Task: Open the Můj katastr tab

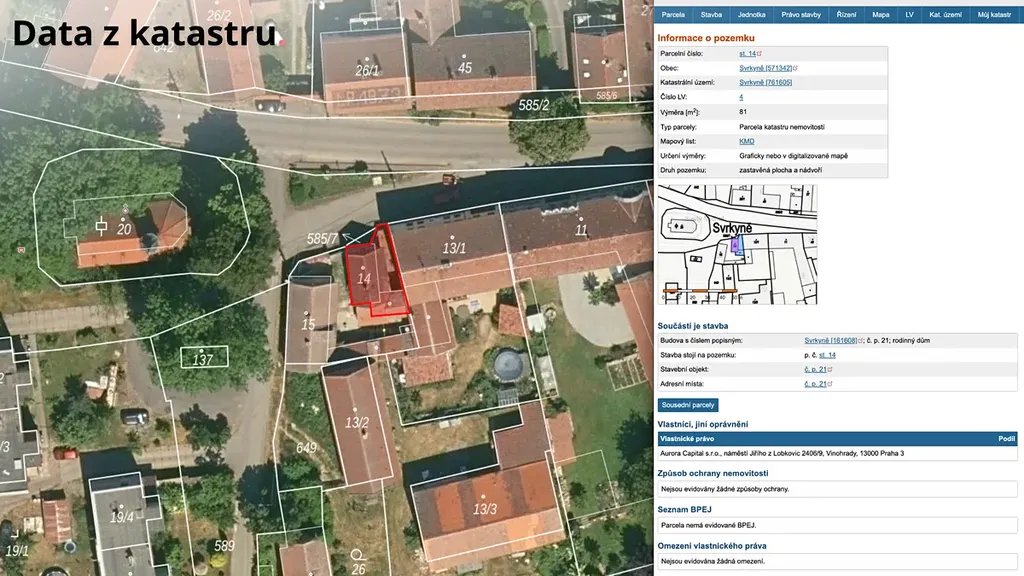Action: pyautogui.click(x=994, y=15)
